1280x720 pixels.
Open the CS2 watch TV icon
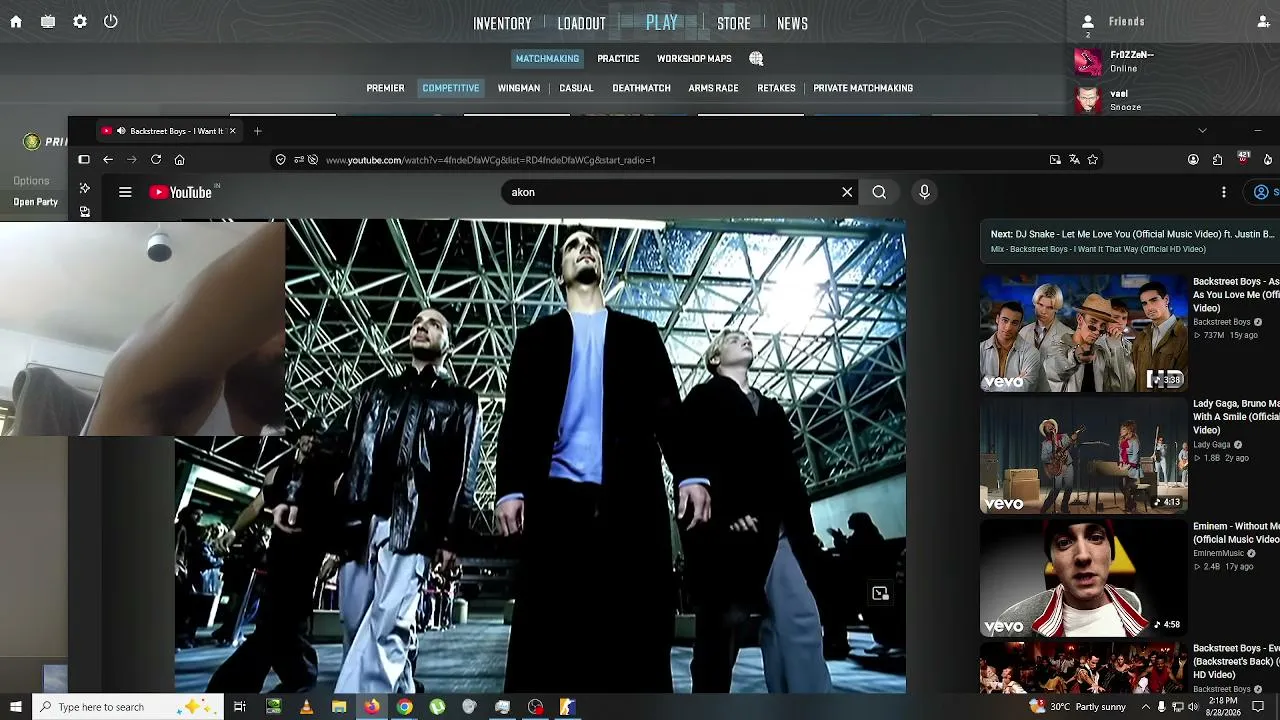[48, 22]
